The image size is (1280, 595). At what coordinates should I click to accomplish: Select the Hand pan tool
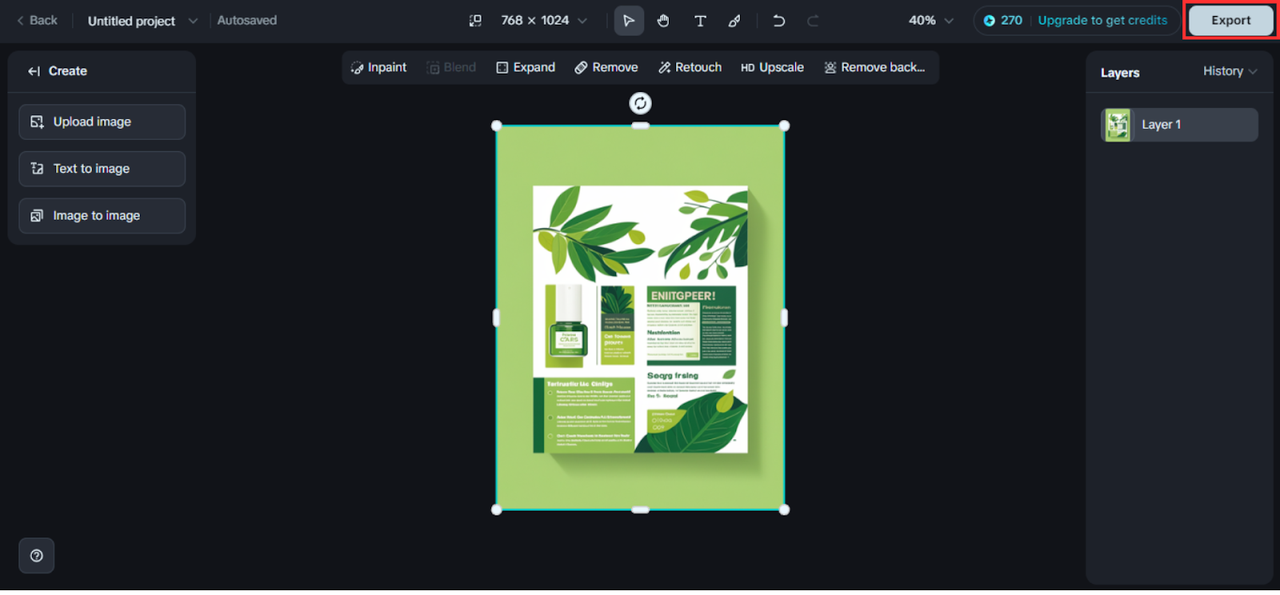pyautogui.click(x=663, y=20)
